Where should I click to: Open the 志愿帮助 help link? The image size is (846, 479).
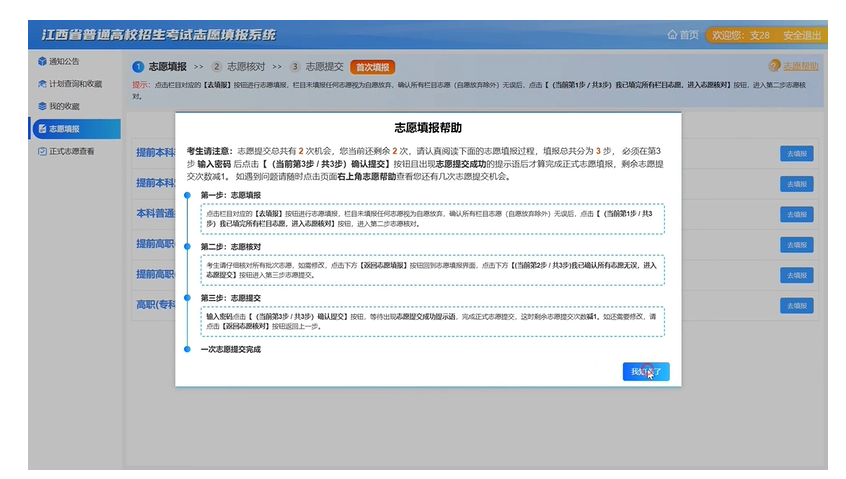pos(799,66)
